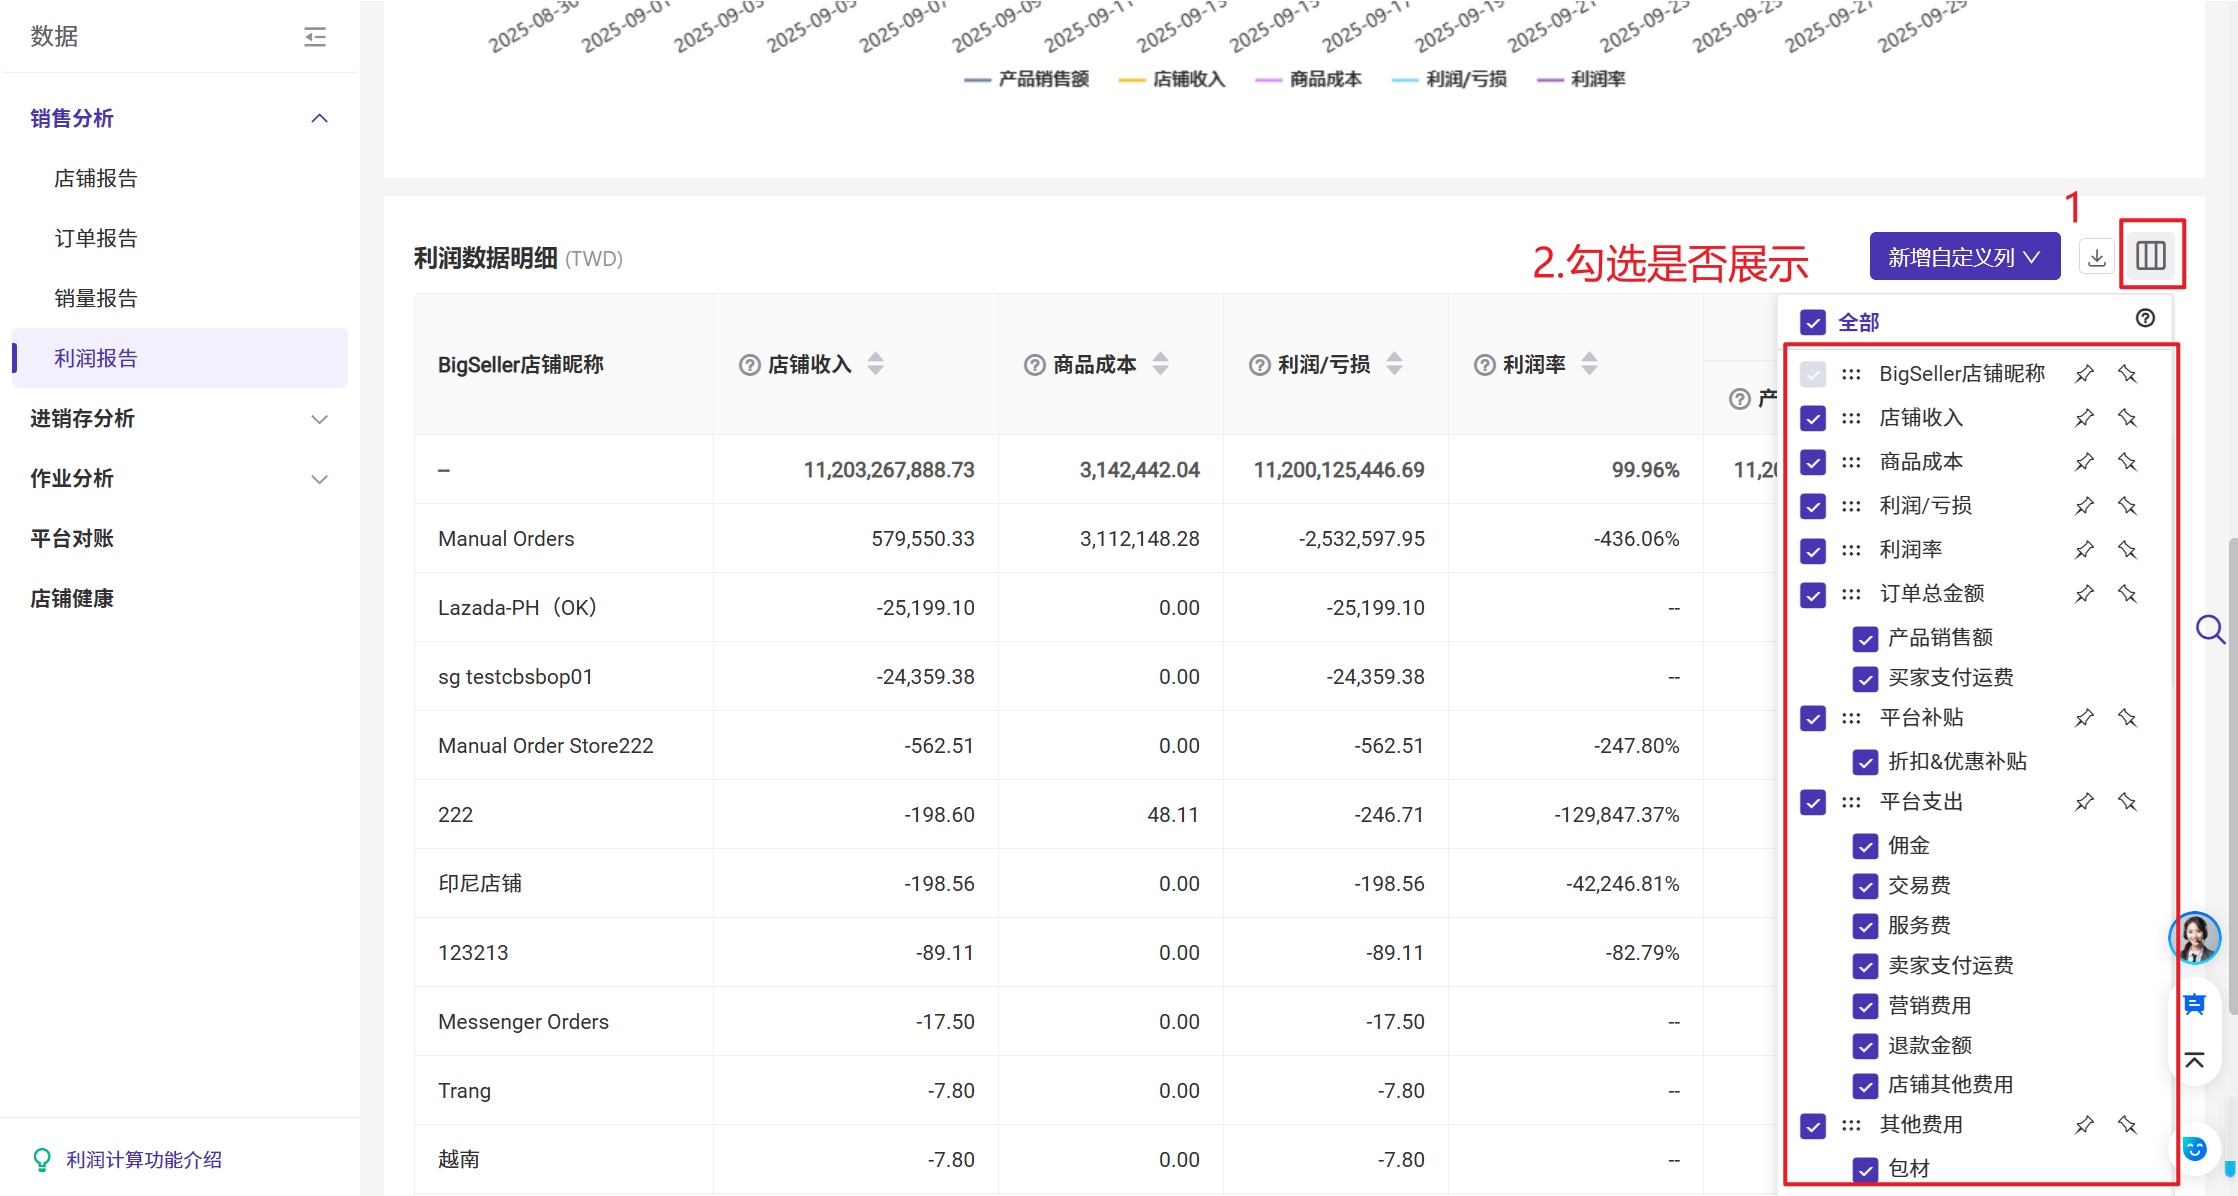Screen dimensions: 2238x1196
Task: Uncheck the 产品销售额 checkbox
Action: tap(1864, 638)
